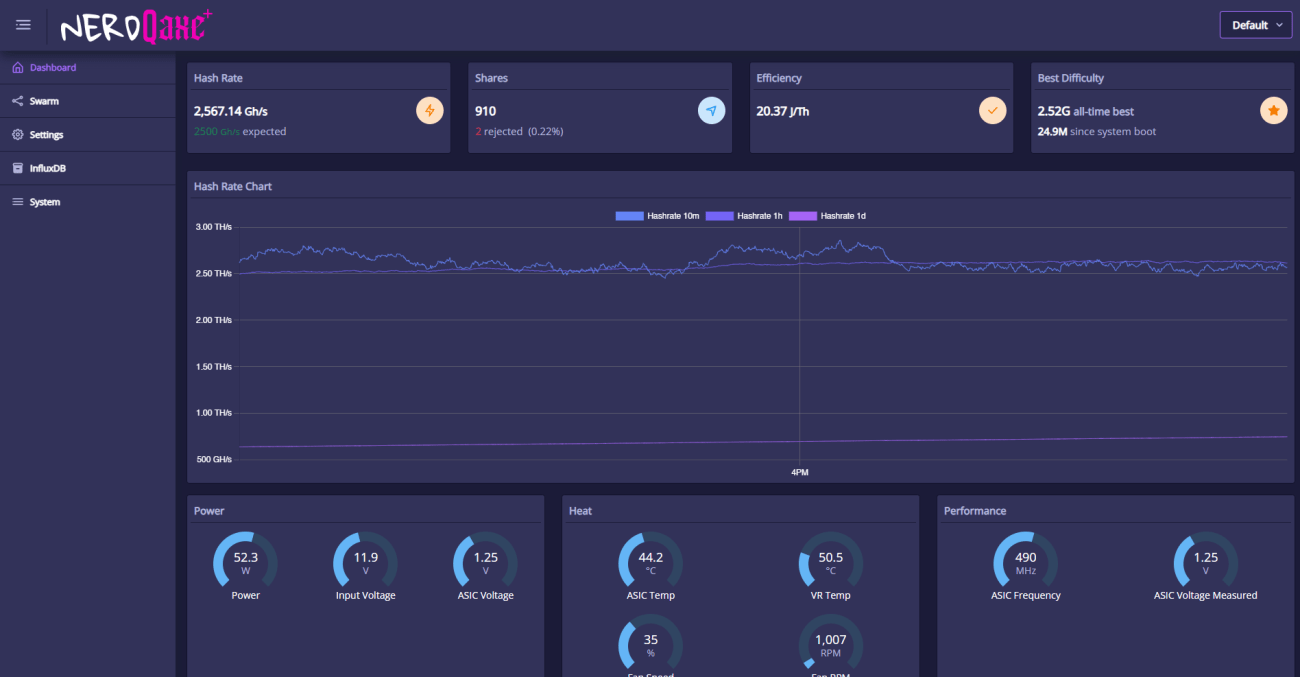Click the 4PM marker on the hash rate chart
This screenshot has width=1300, height=677.
pos(799,471)
